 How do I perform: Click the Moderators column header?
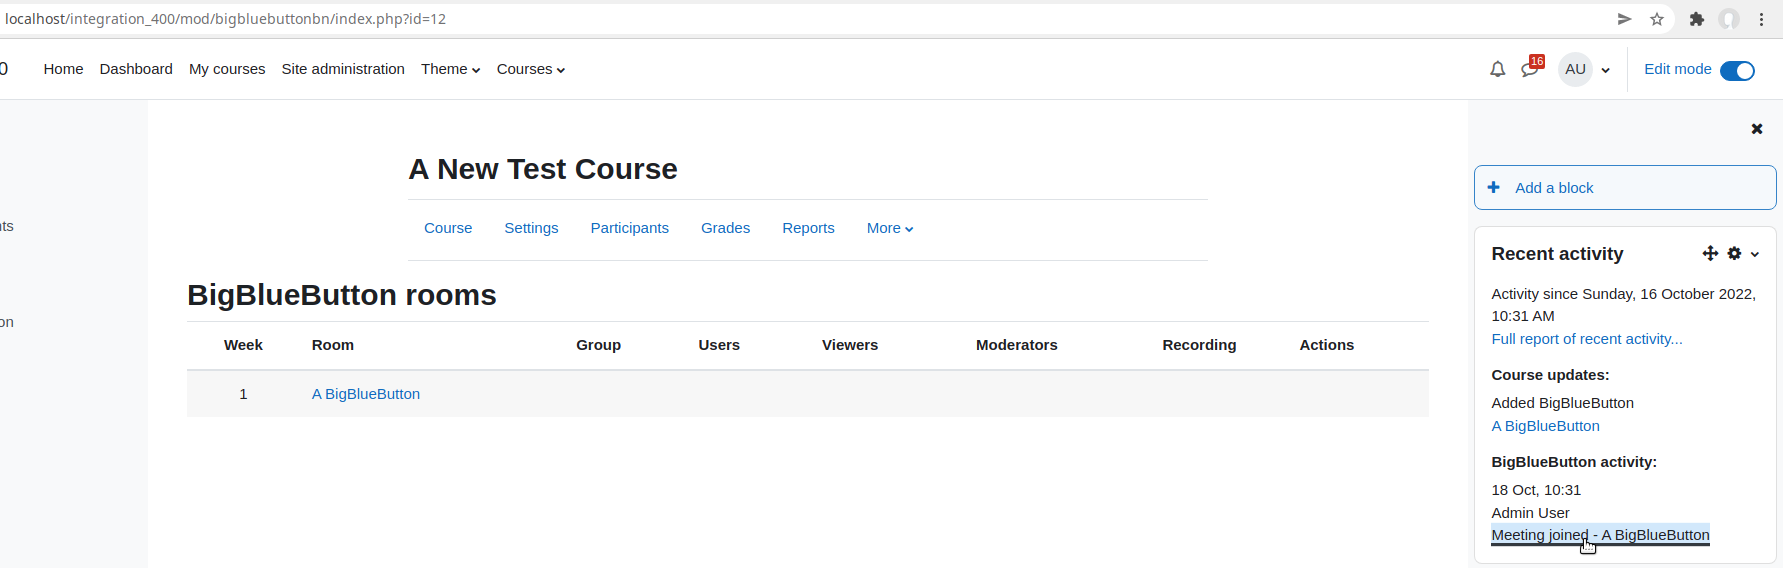coord(1016,345)
